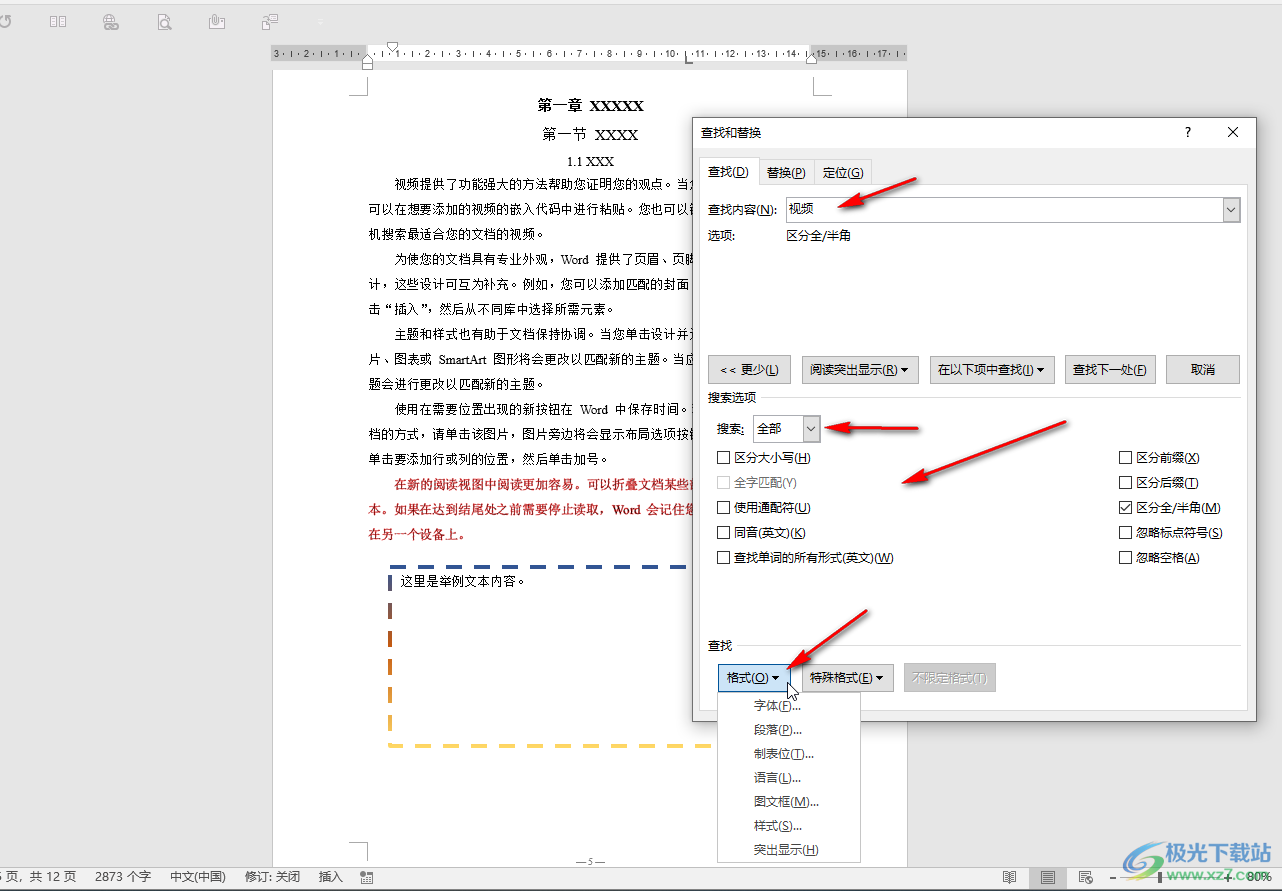
Task: Click the 不限定格式 button
Action: (x=950, y=678)
